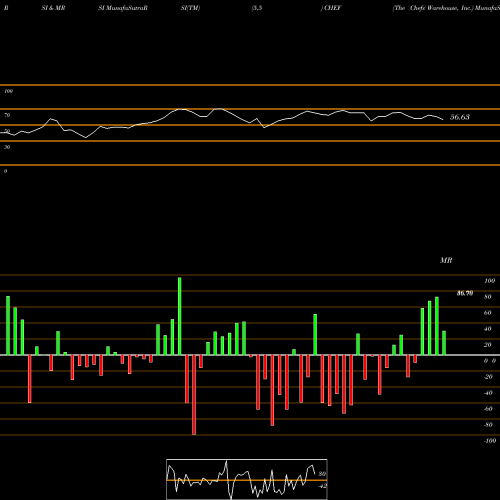Image resolution: width=500 pixels, height=500 pixels.
Task: Click the -42 label in mini chart
Action: pos(322,486)
